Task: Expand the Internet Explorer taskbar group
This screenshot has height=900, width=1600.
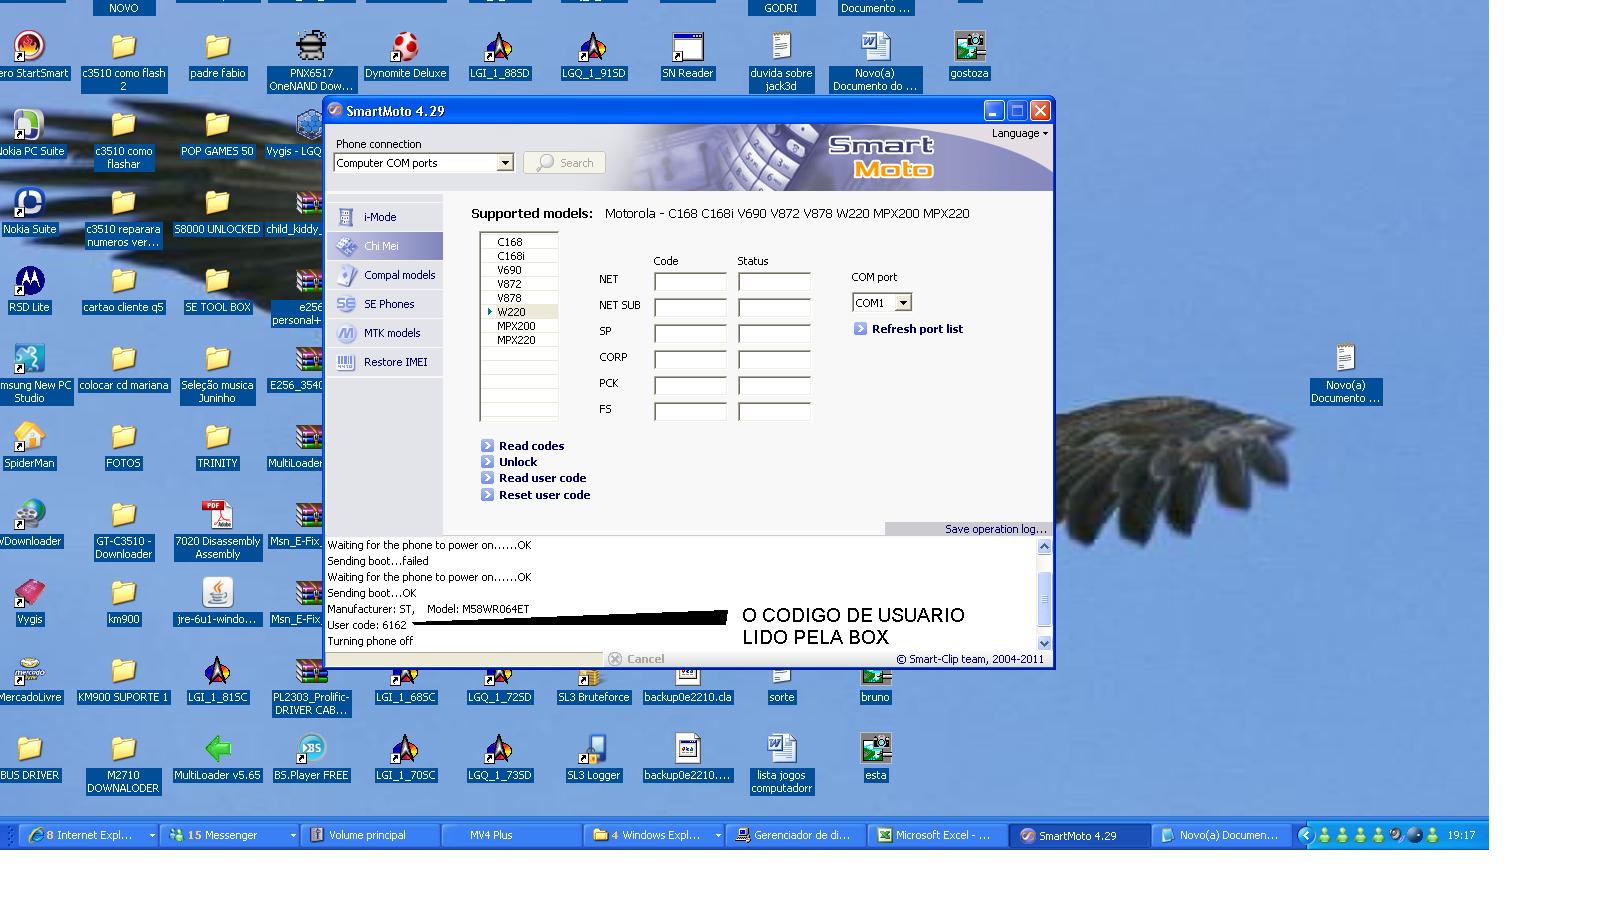Action: coord(152,835)
